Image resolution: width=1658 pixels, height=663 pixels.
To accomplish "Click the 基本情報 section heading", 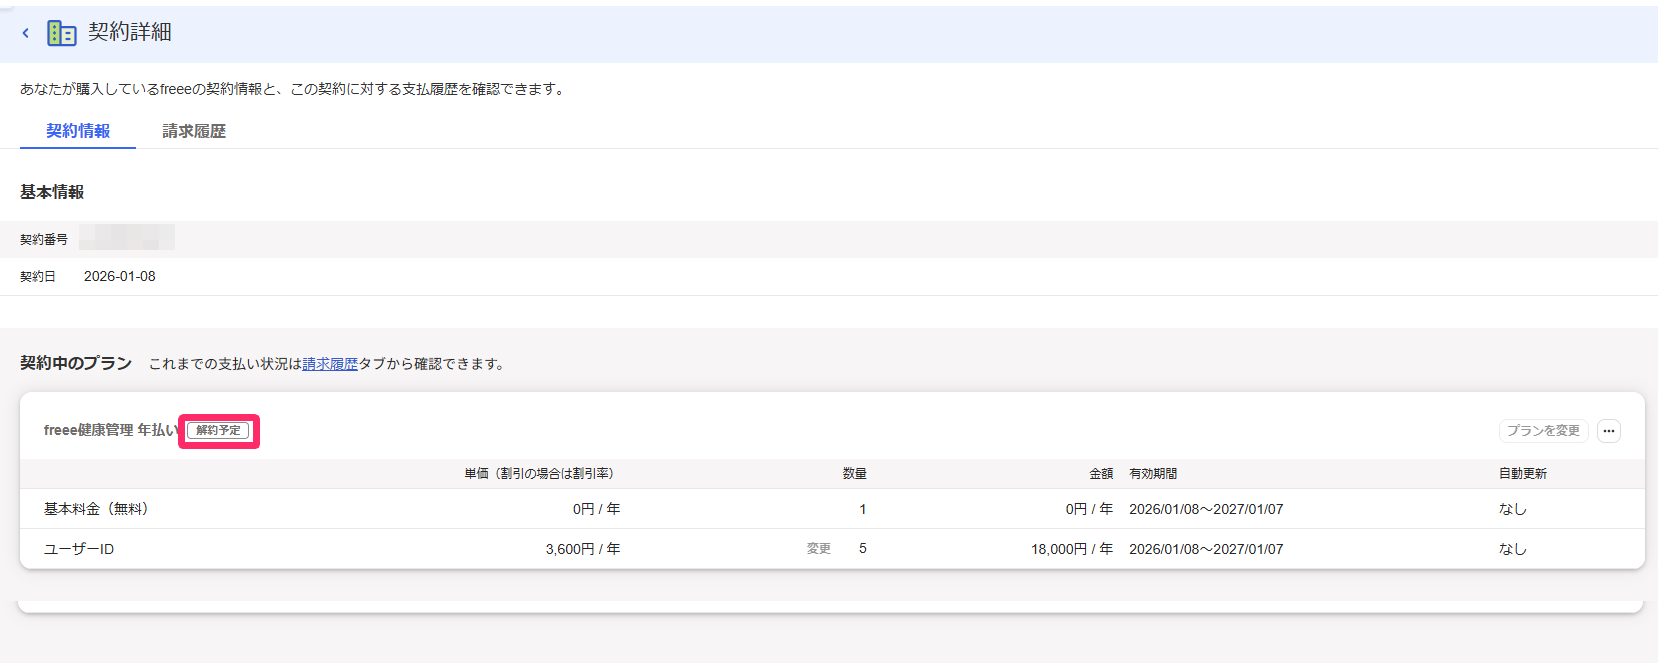I will 52,192.
